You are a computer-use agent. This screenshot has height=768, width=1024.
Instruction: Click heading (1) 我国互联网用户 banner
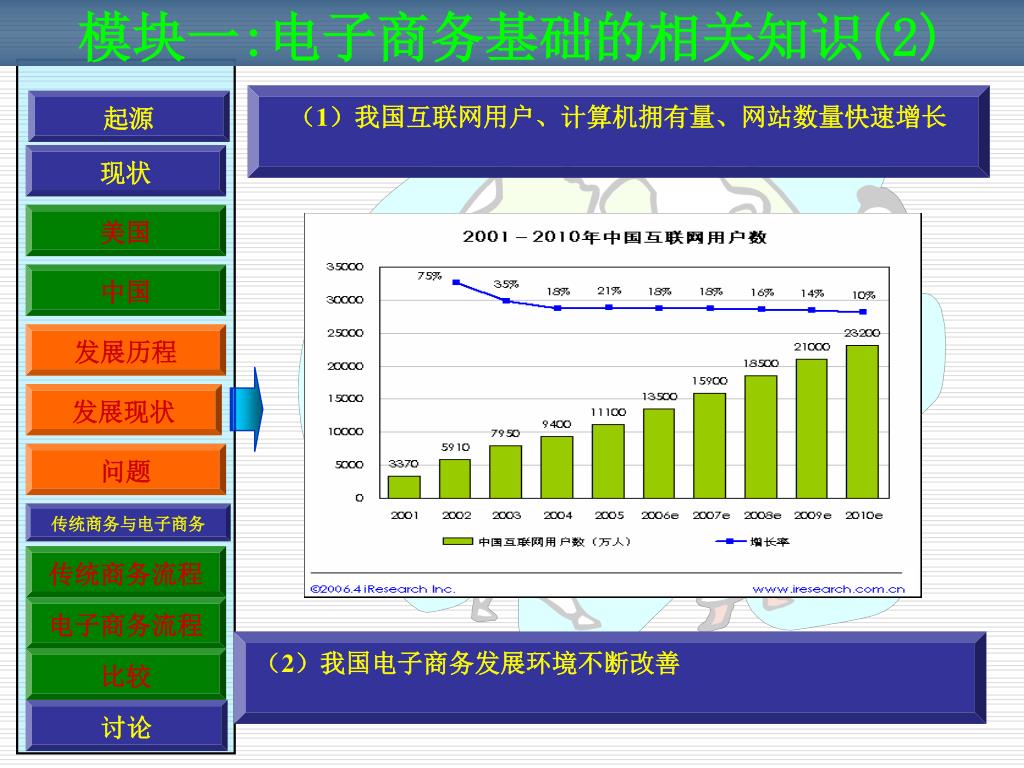point(618,131)
